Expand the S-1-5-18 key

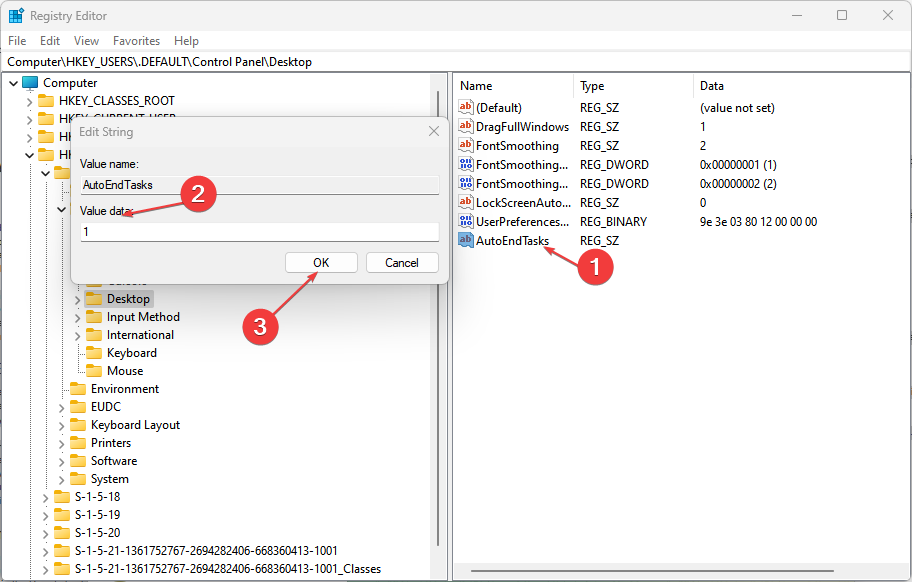[45, 498]
